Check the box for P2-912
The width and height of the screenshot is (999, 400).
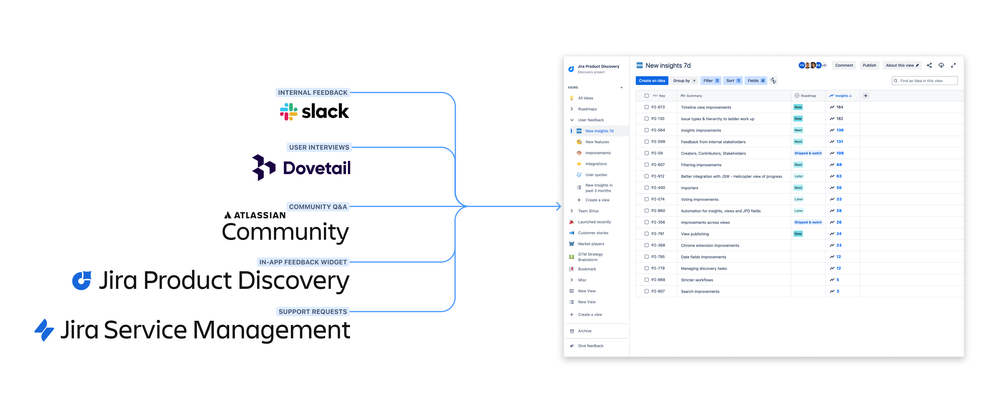click(646, 176)
